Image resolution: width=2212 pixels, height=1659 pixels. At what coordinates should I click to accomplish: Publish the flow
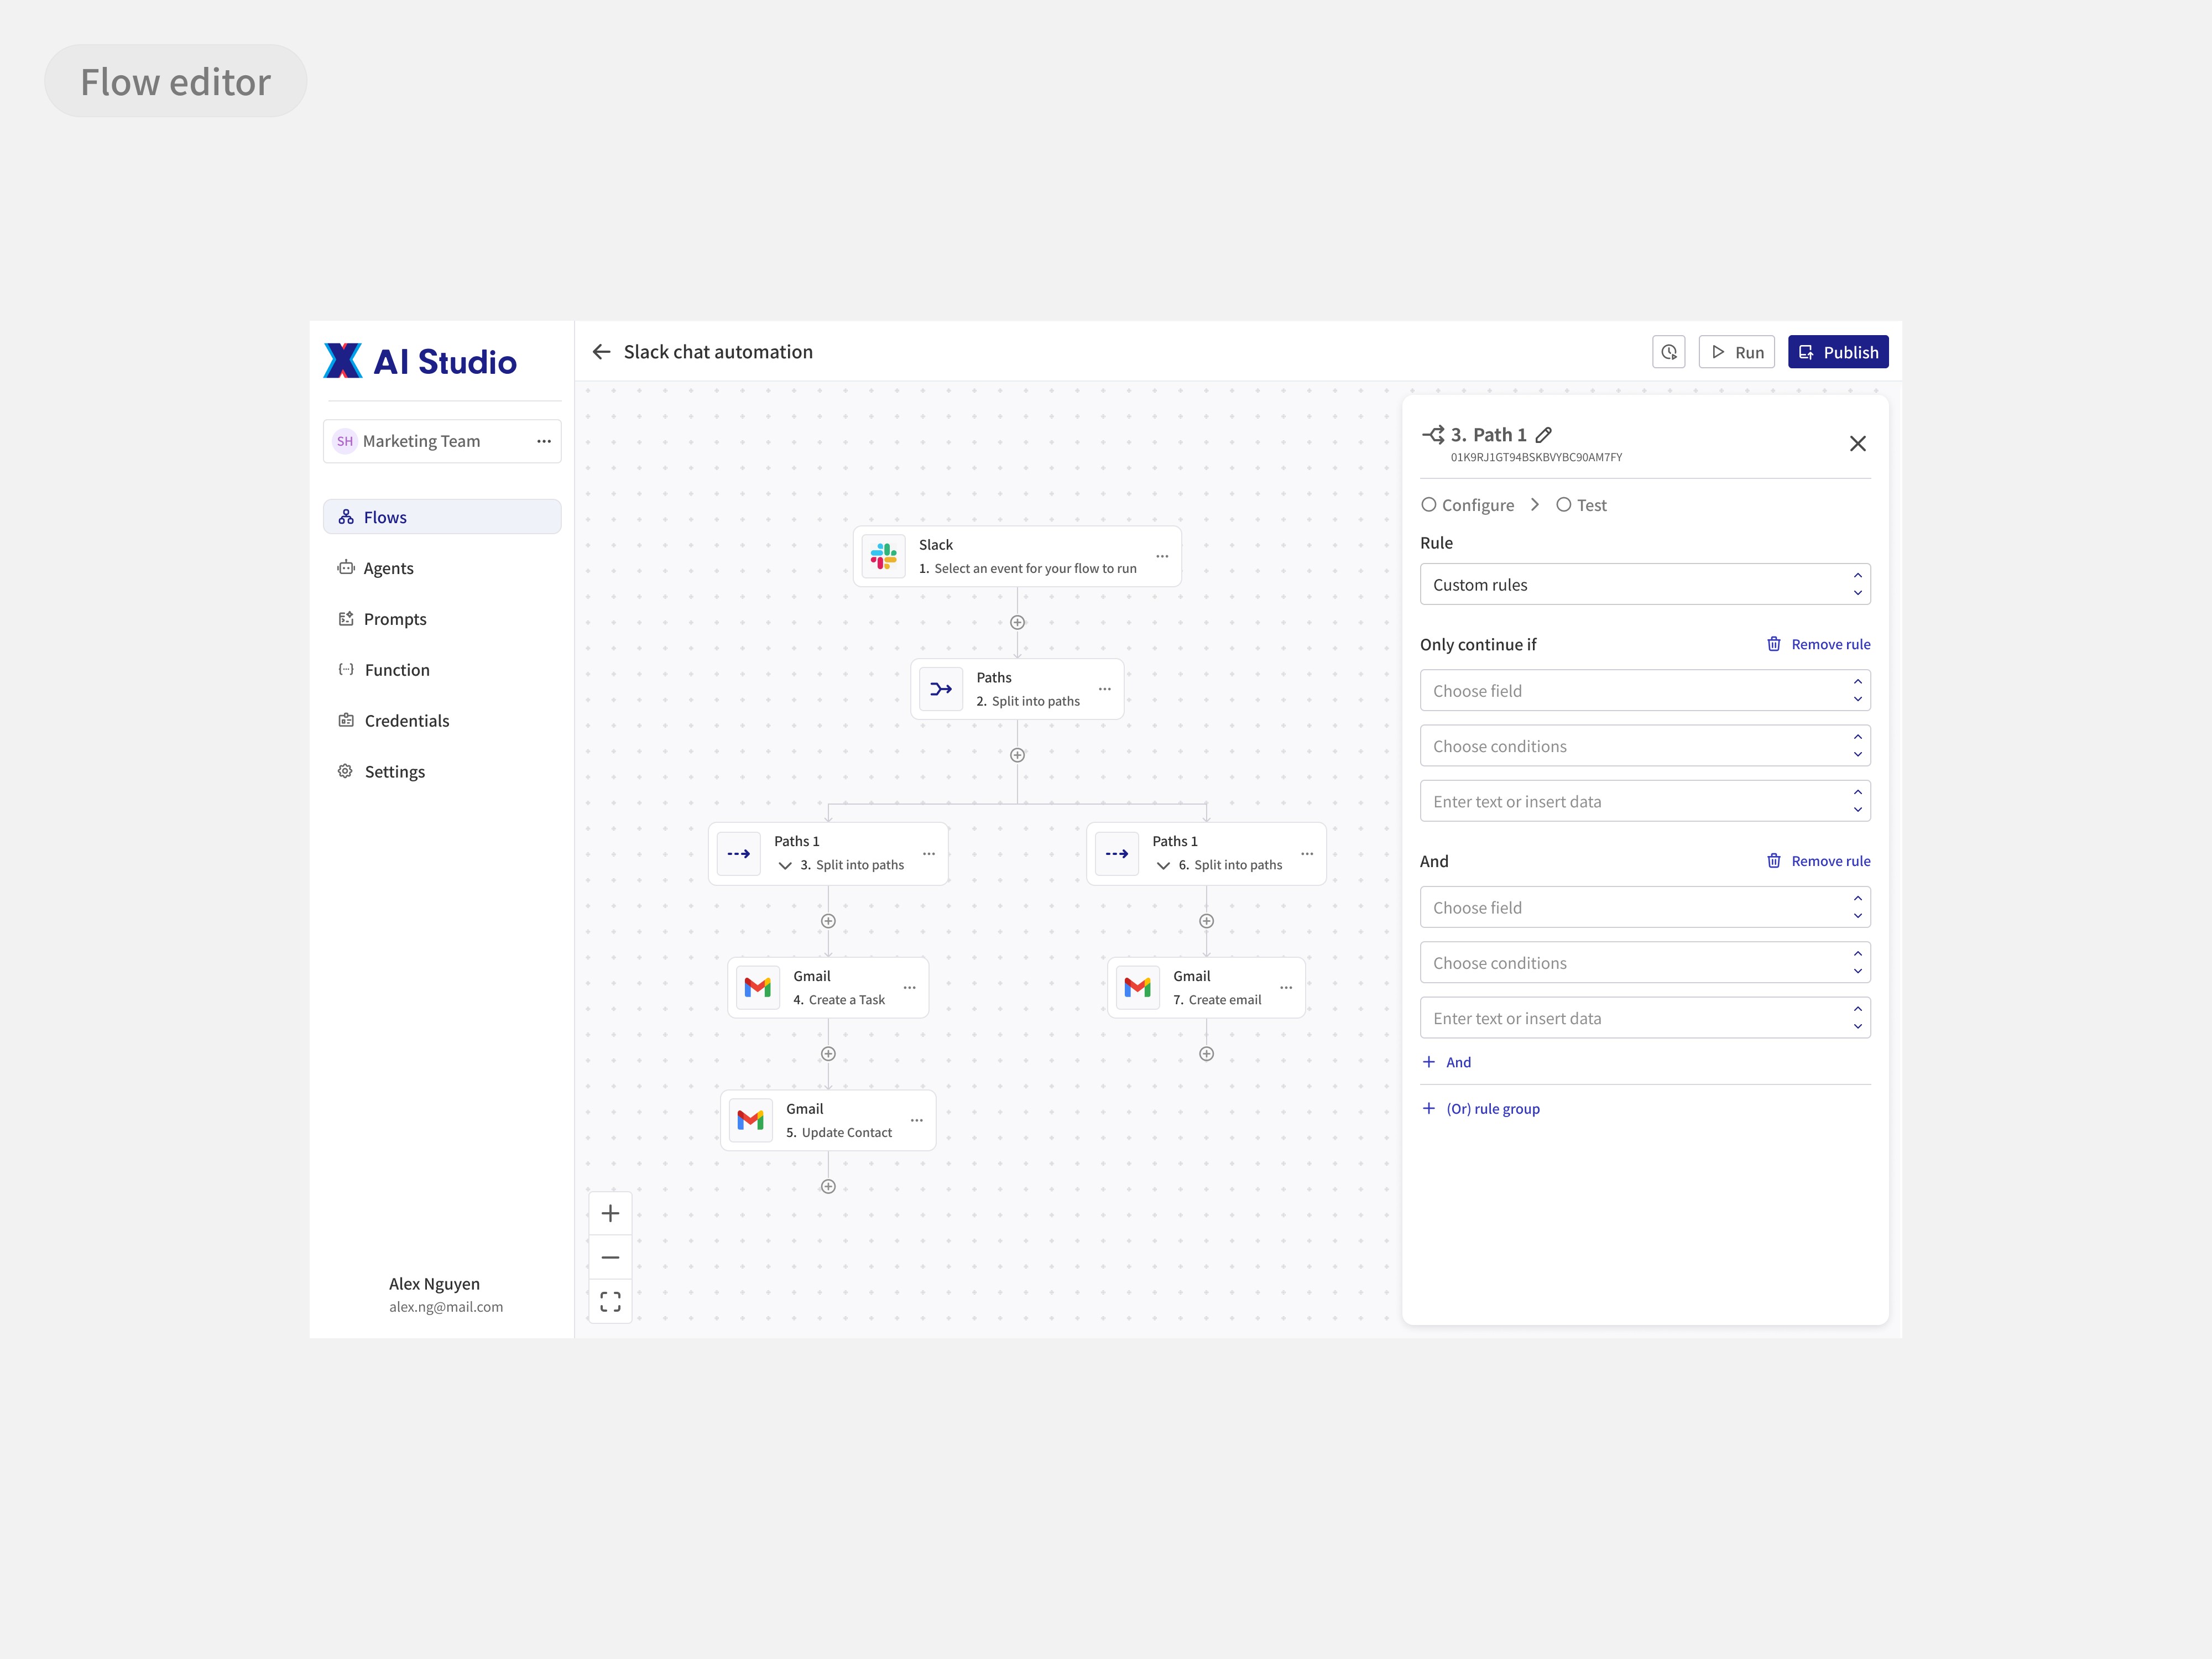click(x=1838, y=352)
